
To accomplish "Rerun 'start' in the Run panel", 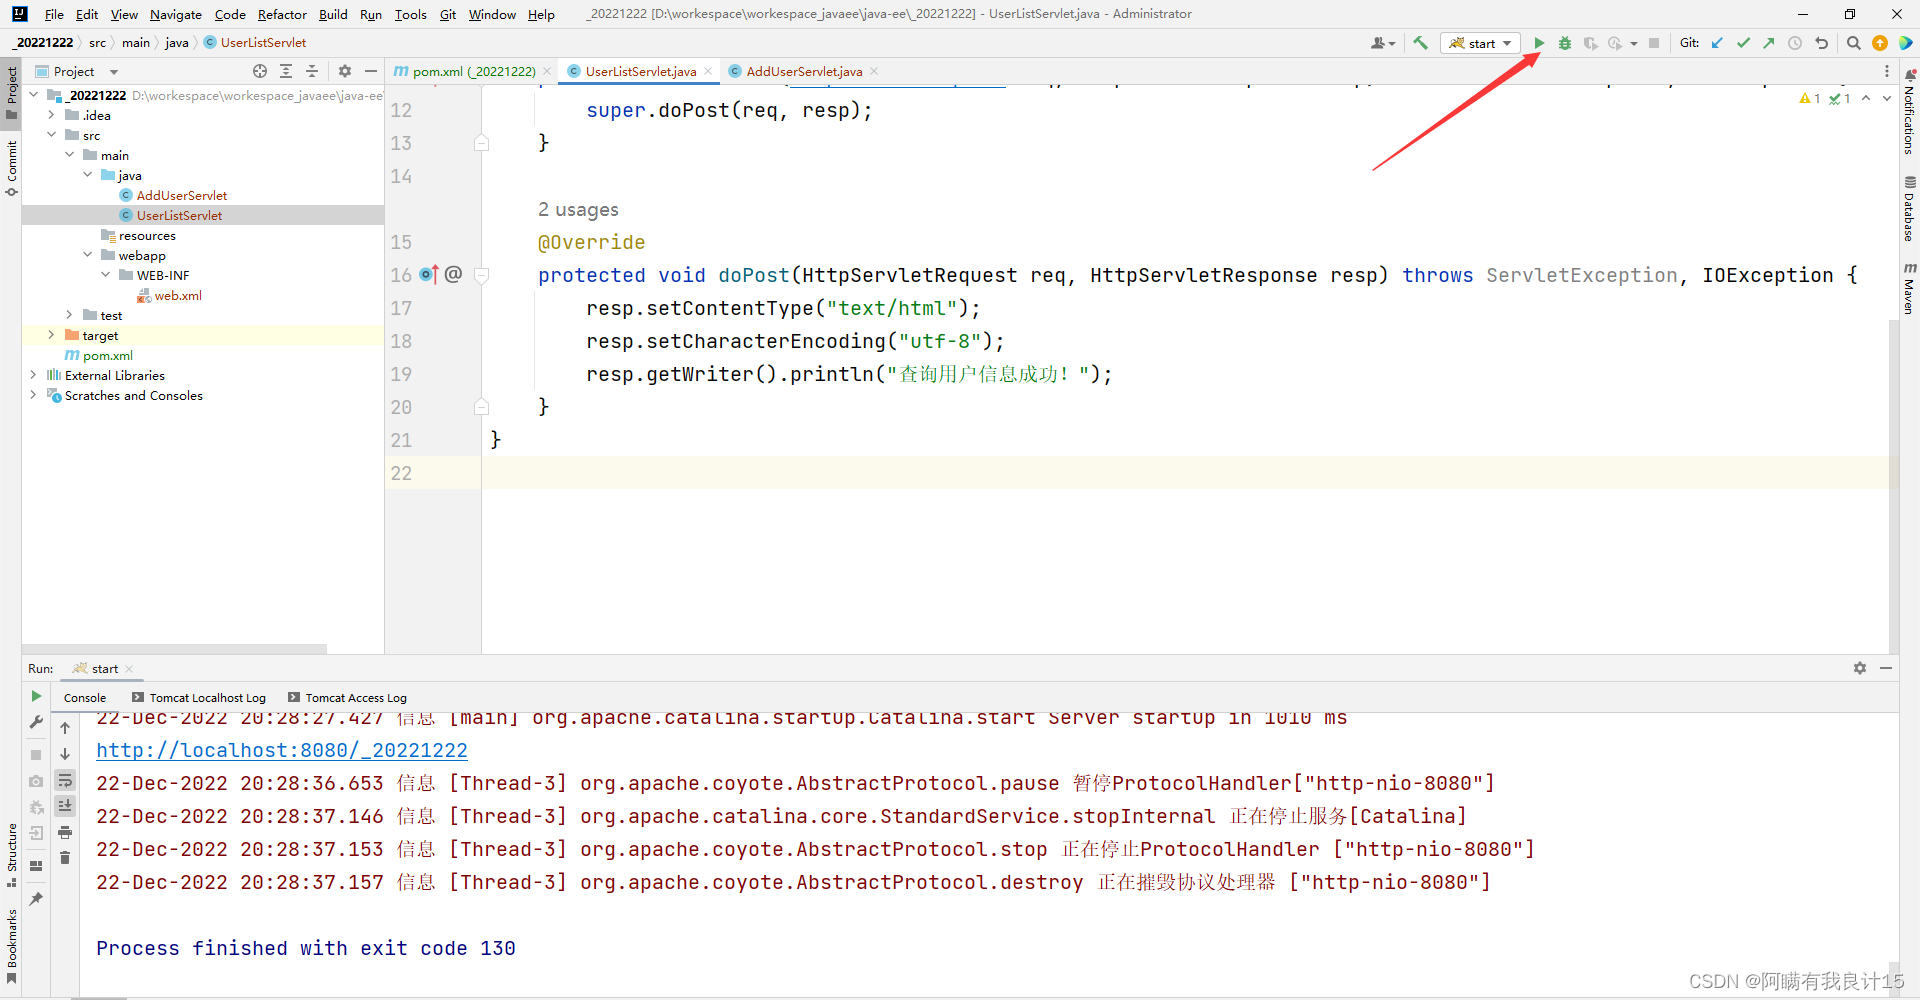I will [x=36, y=696].
